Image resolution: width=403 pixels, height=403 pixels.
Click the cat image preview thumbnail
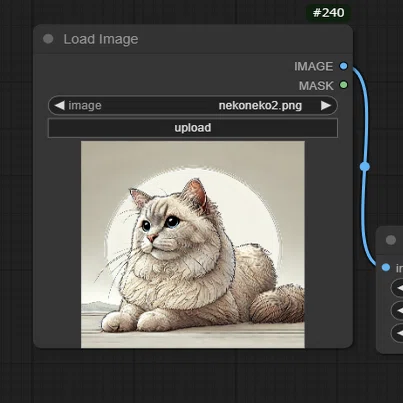click(193, 245)
